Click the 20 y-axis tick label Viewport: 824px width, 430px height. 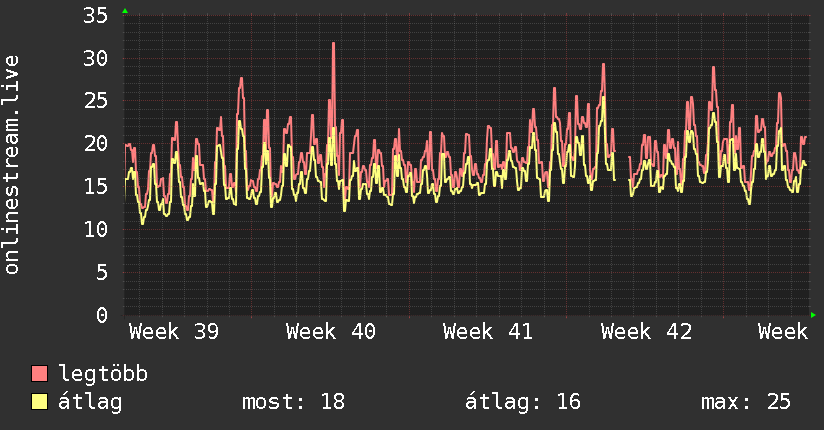[96, 144]
